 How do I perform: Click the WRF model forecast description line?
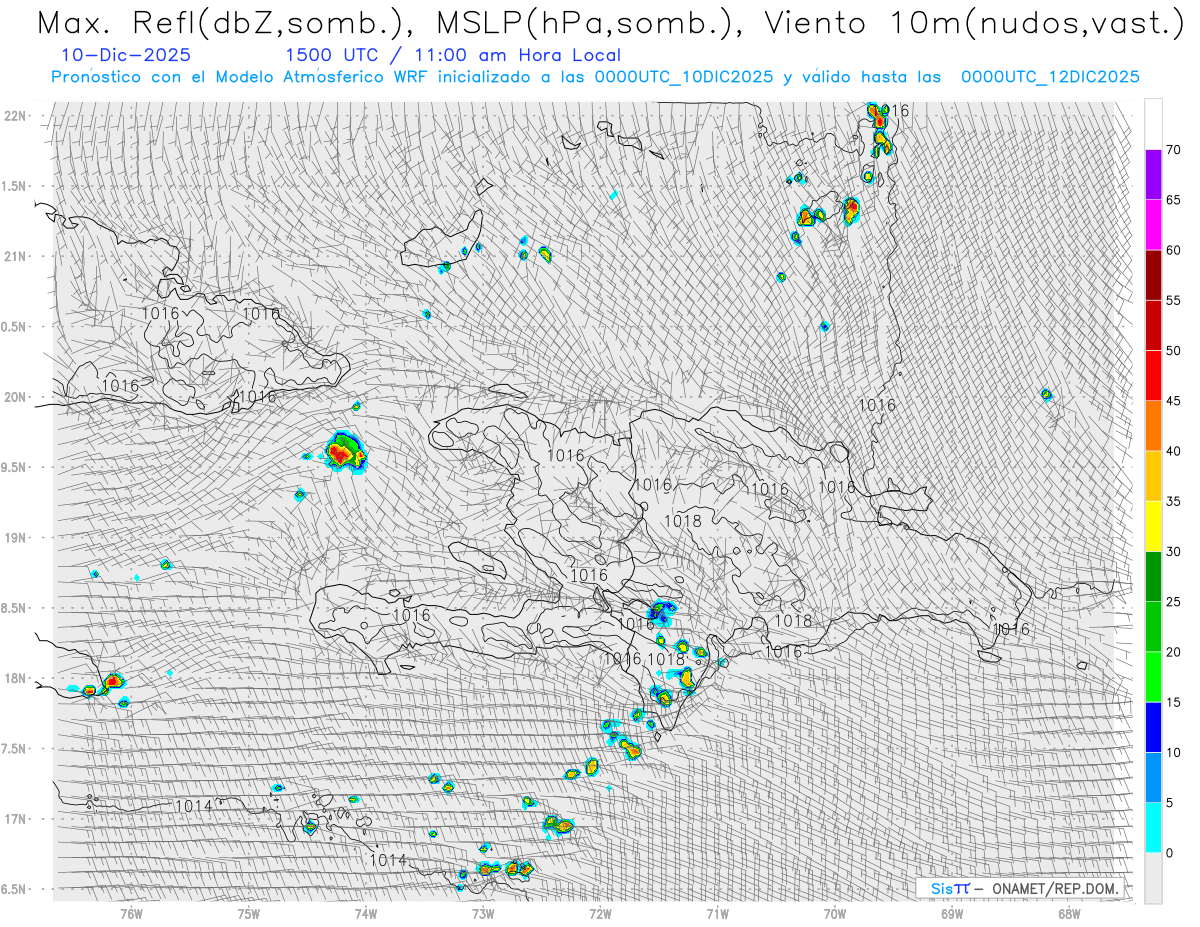(595, 77)
